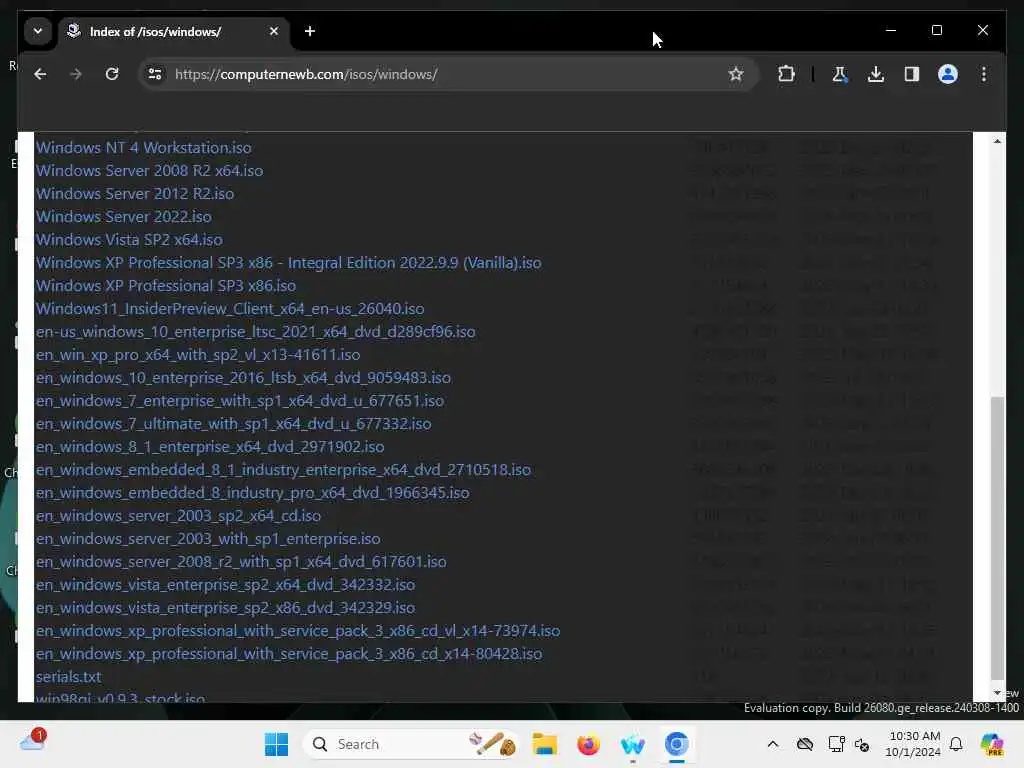This screenshot has height=768, width=1024.
Task: Open a new browser tab
Action: point(310,31)
